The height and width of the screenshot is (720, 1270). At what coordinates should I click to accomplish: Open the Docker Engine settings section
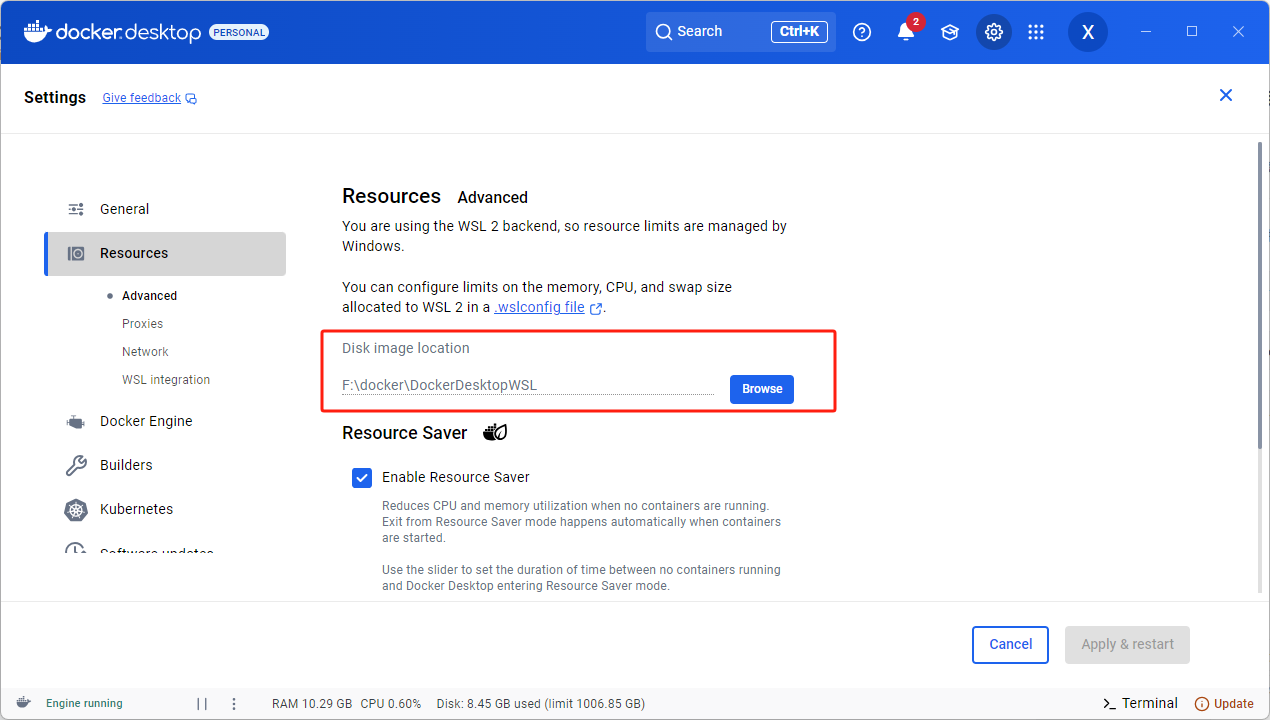(165, 421)
